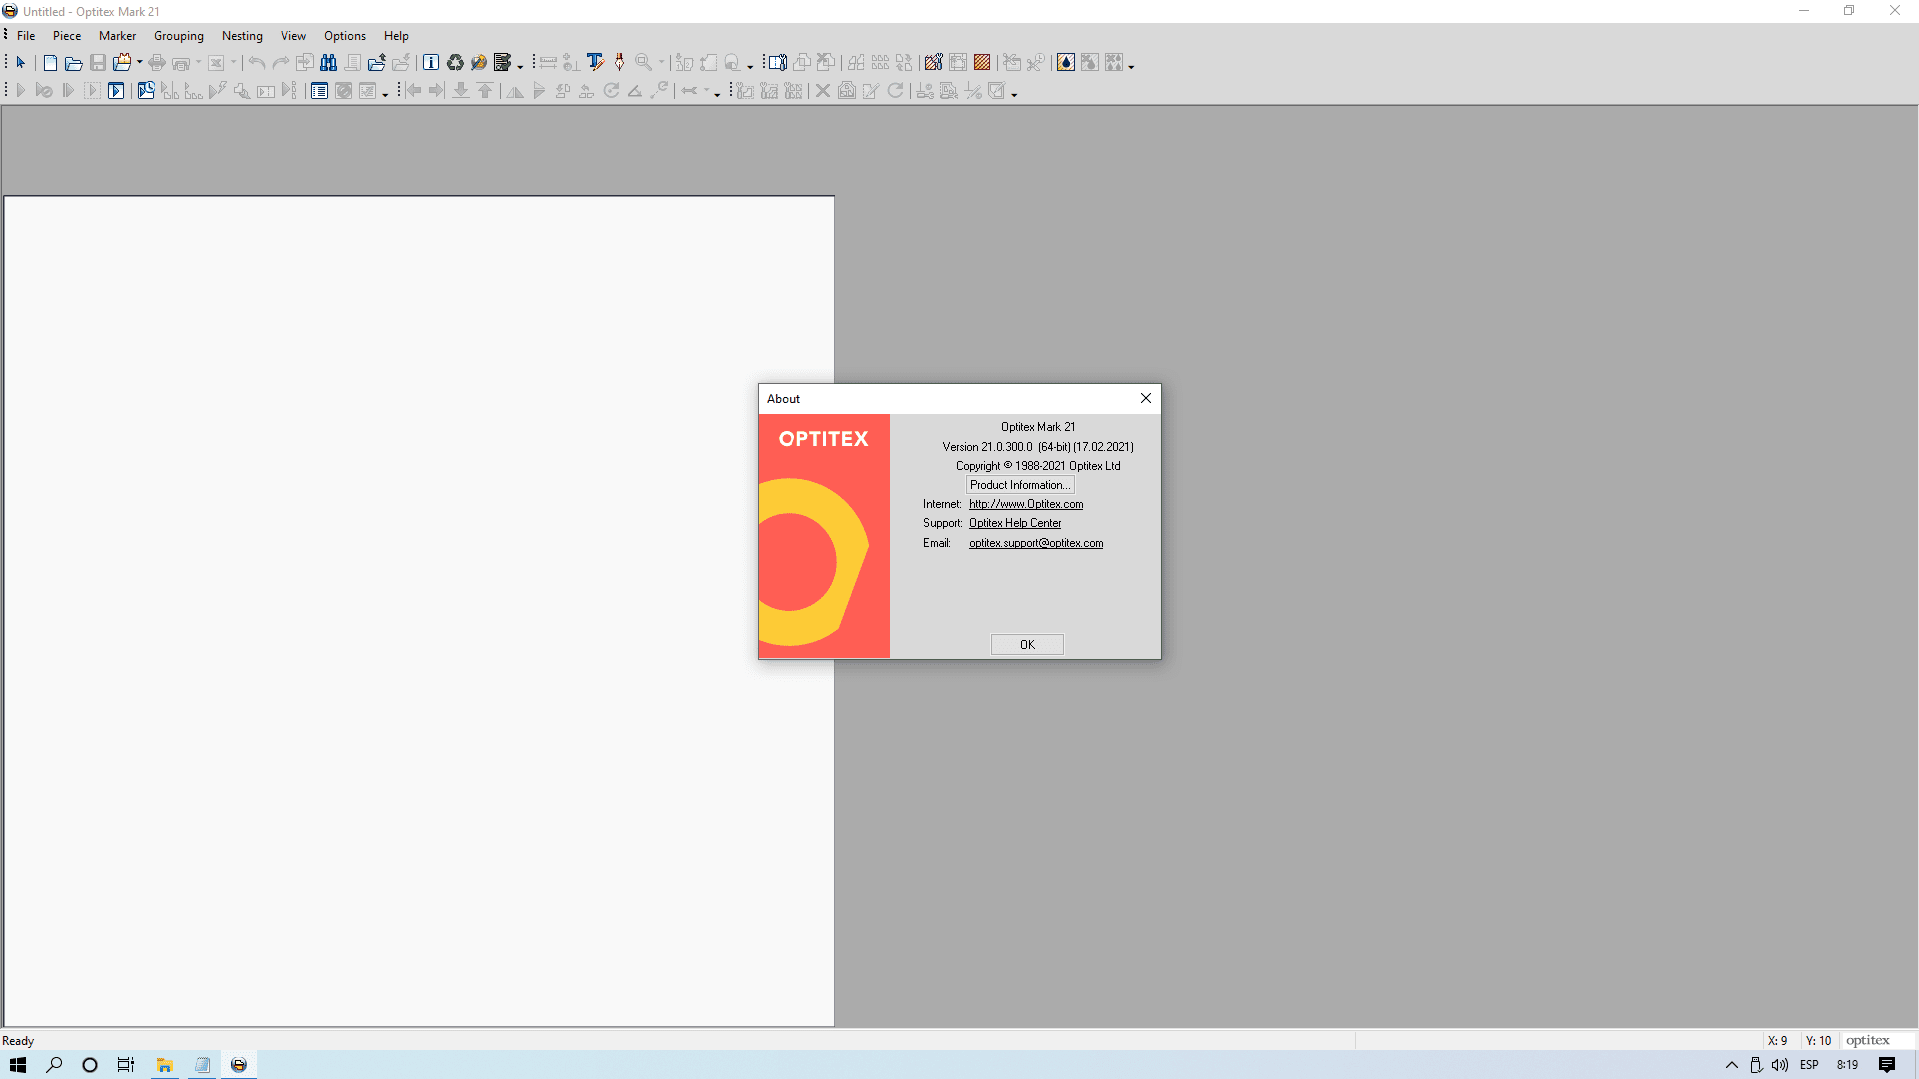
Task: Click the binoculars find icon
Action: [x=328, y=63]
